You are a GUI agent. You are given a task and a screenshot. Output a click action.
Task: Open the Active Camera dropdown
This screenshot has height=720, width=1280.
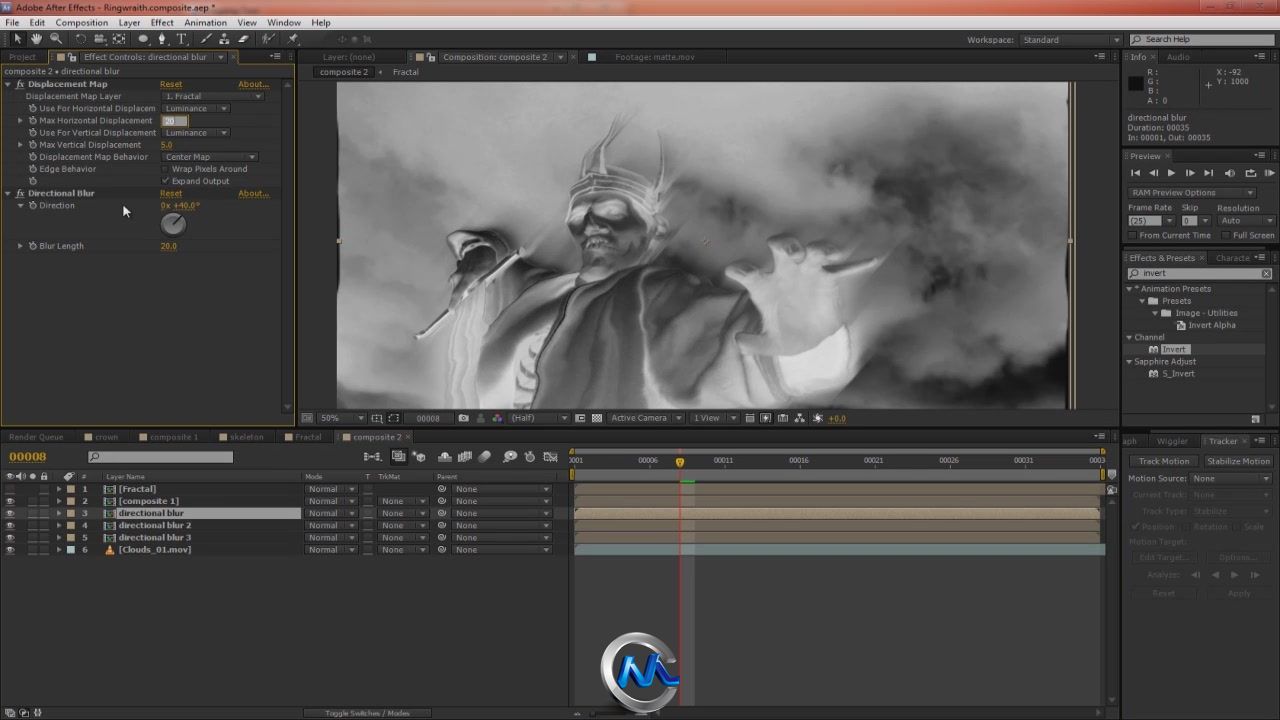[646, 418]
